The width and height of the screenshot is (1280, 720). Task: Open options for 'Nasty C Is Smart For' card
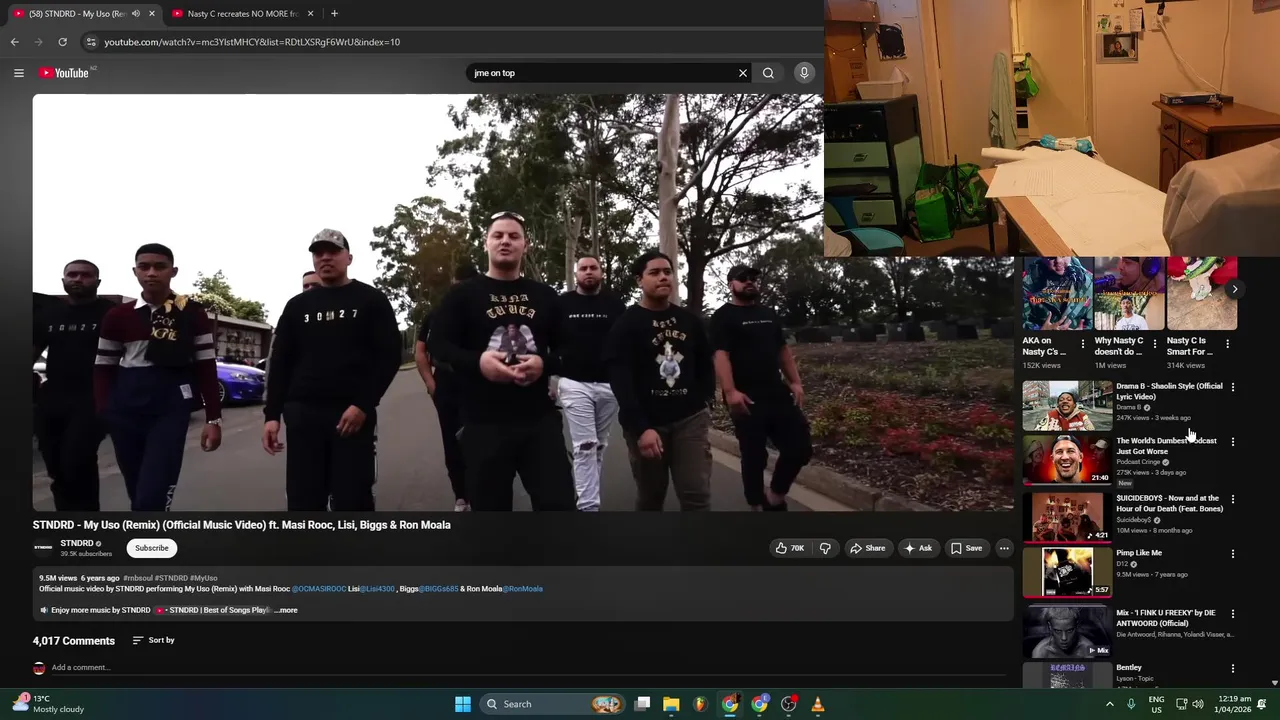point(1227,344)
